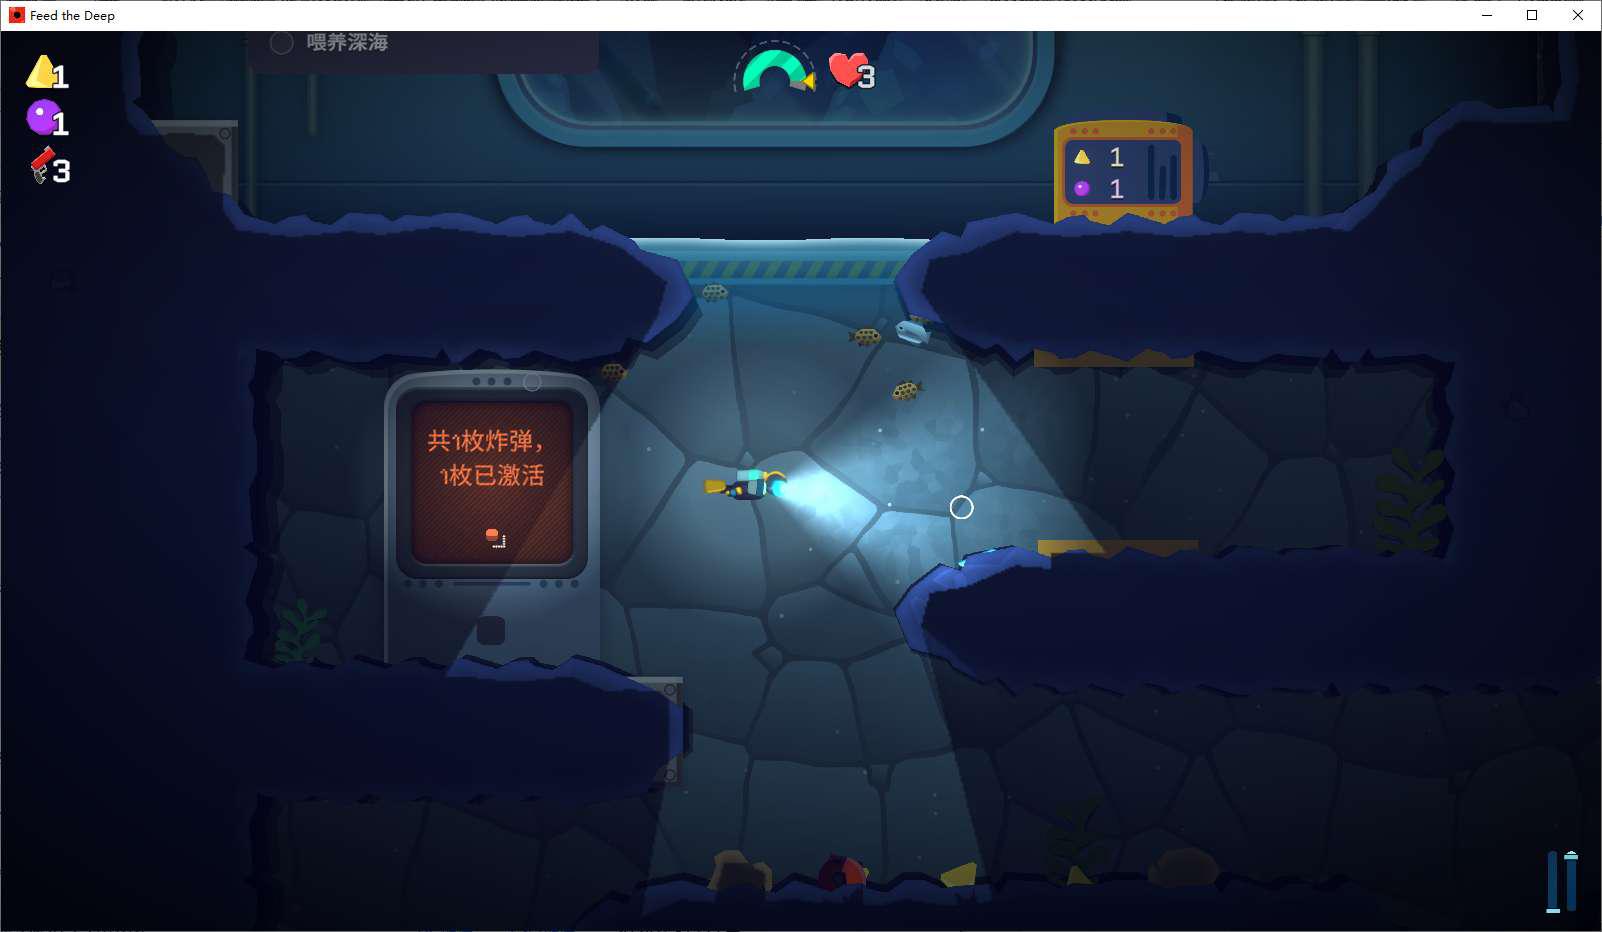The image size is (1602, 932).
Task: Click the 喂养深海 objective text
Action: (x=347, y=42)
